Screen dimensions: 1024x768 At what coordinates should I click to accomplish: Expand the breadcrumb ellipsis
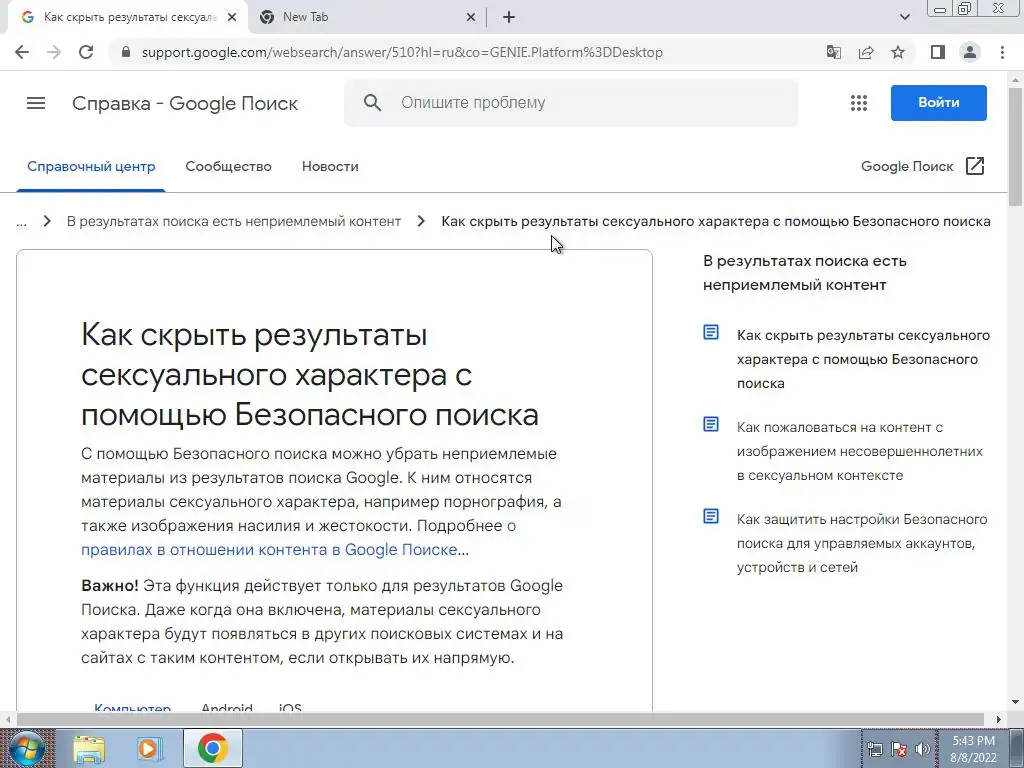pos(22,221)
